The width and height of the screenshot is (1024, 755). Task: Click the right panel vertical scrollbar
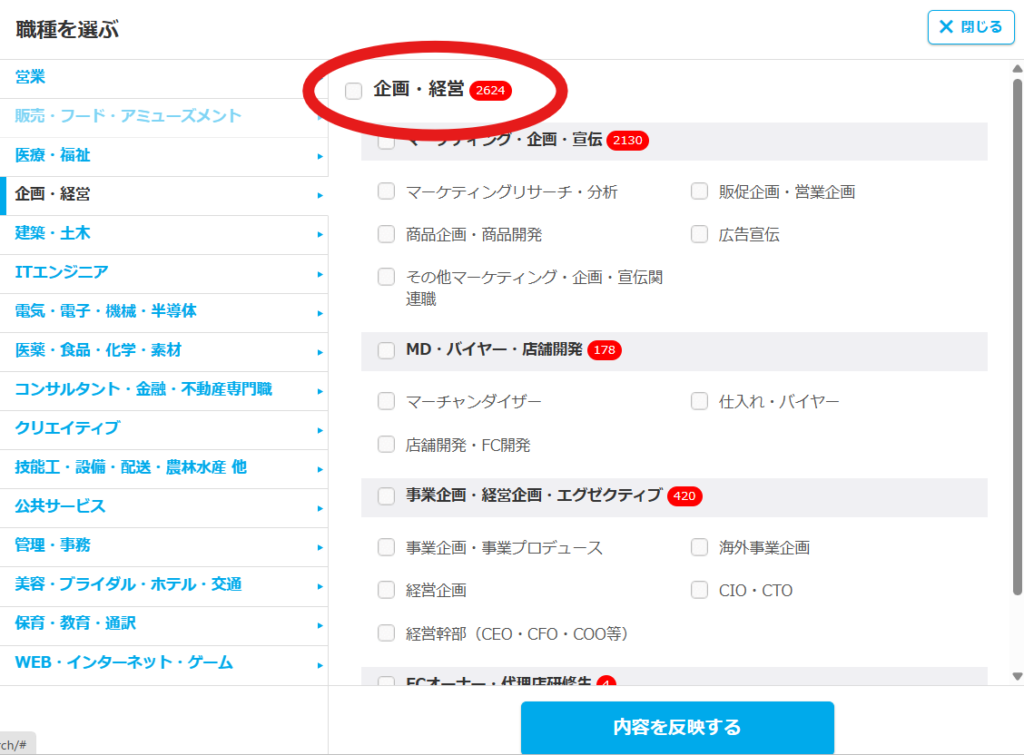[x=1017, y=330]
